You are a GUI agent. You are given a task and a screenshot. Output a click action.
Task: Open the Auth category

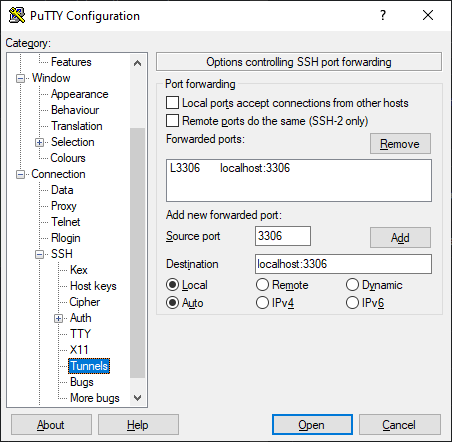click(x=81, y=318)
